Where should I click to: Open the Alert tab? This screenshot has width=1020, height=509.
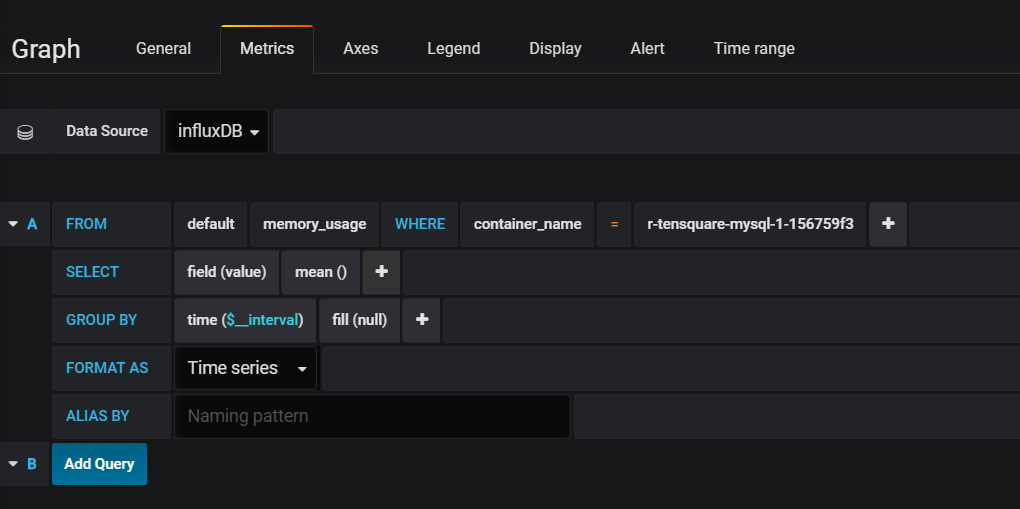[647, 49]
